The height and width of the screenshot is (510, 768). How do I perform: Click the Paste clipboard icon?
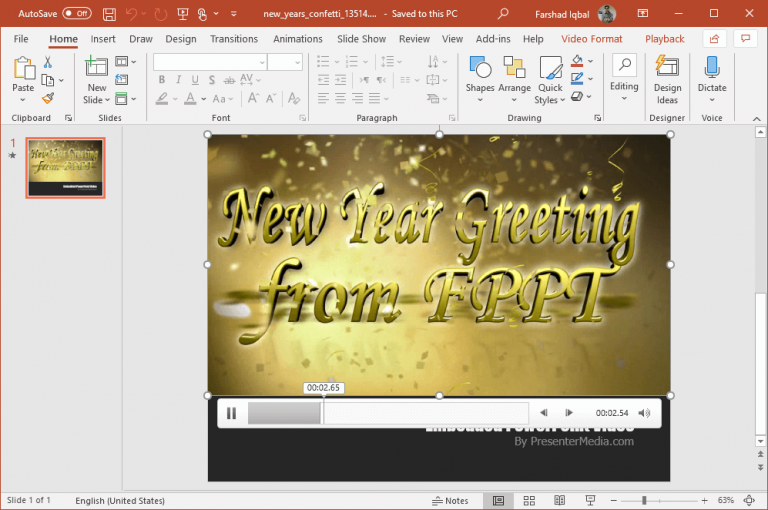(24, 68)
